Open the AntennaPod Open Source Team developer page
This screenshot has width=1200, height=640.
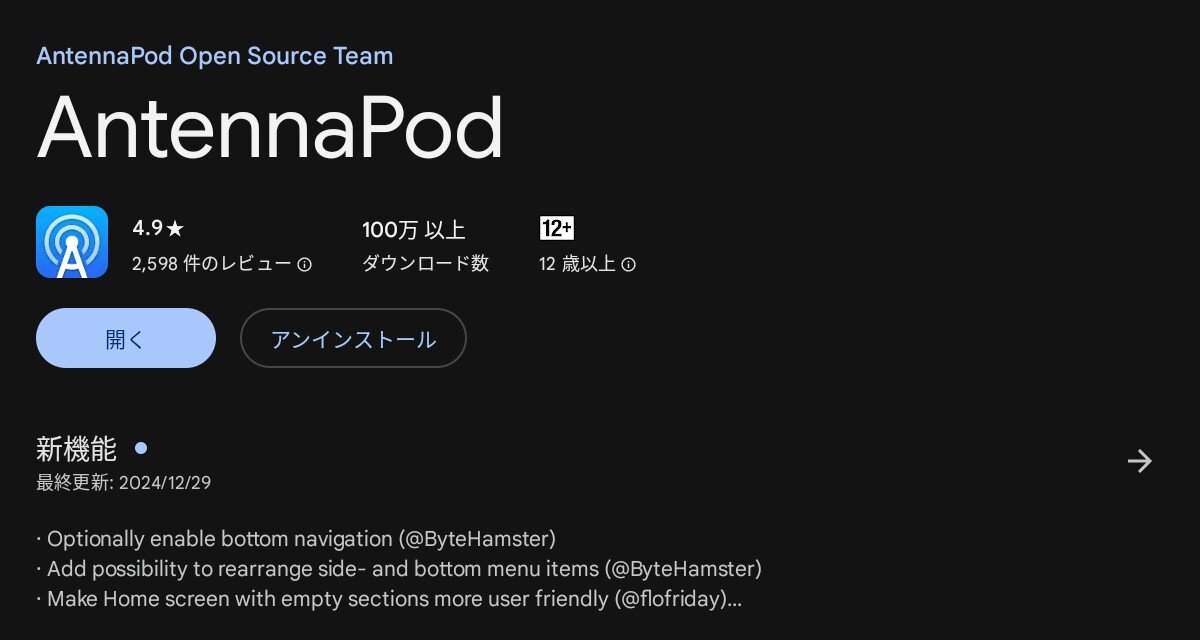click(215, 56)
